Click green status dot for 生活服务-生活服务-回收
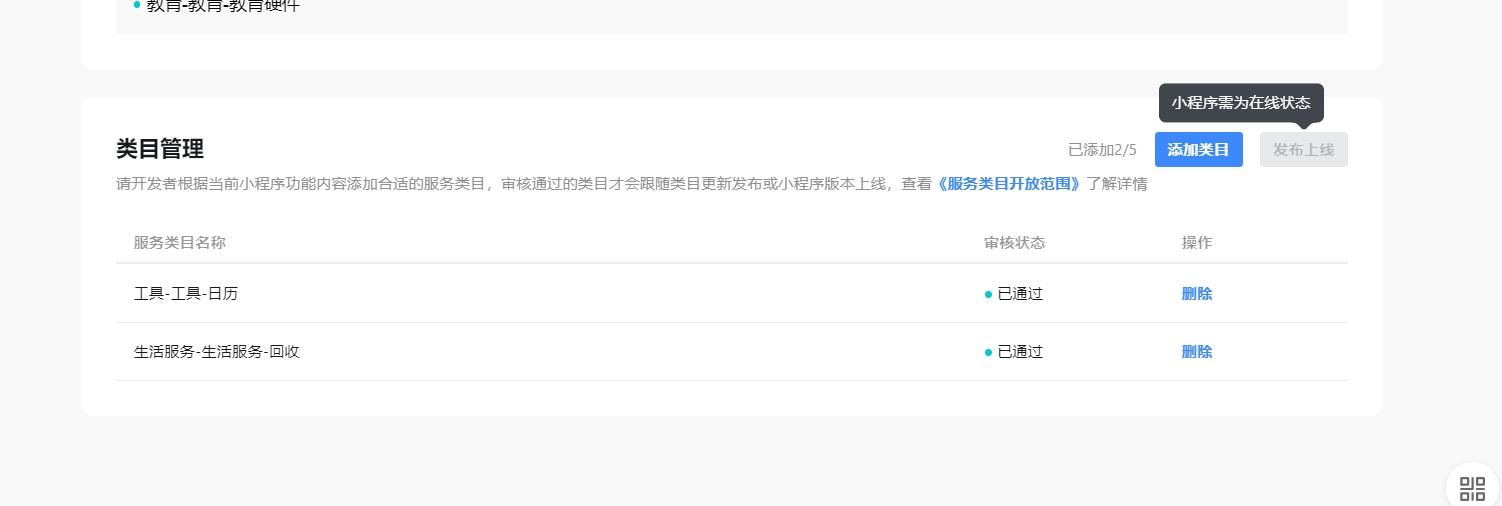Viewport: 1502px width, 506px height. pos(988,353)
